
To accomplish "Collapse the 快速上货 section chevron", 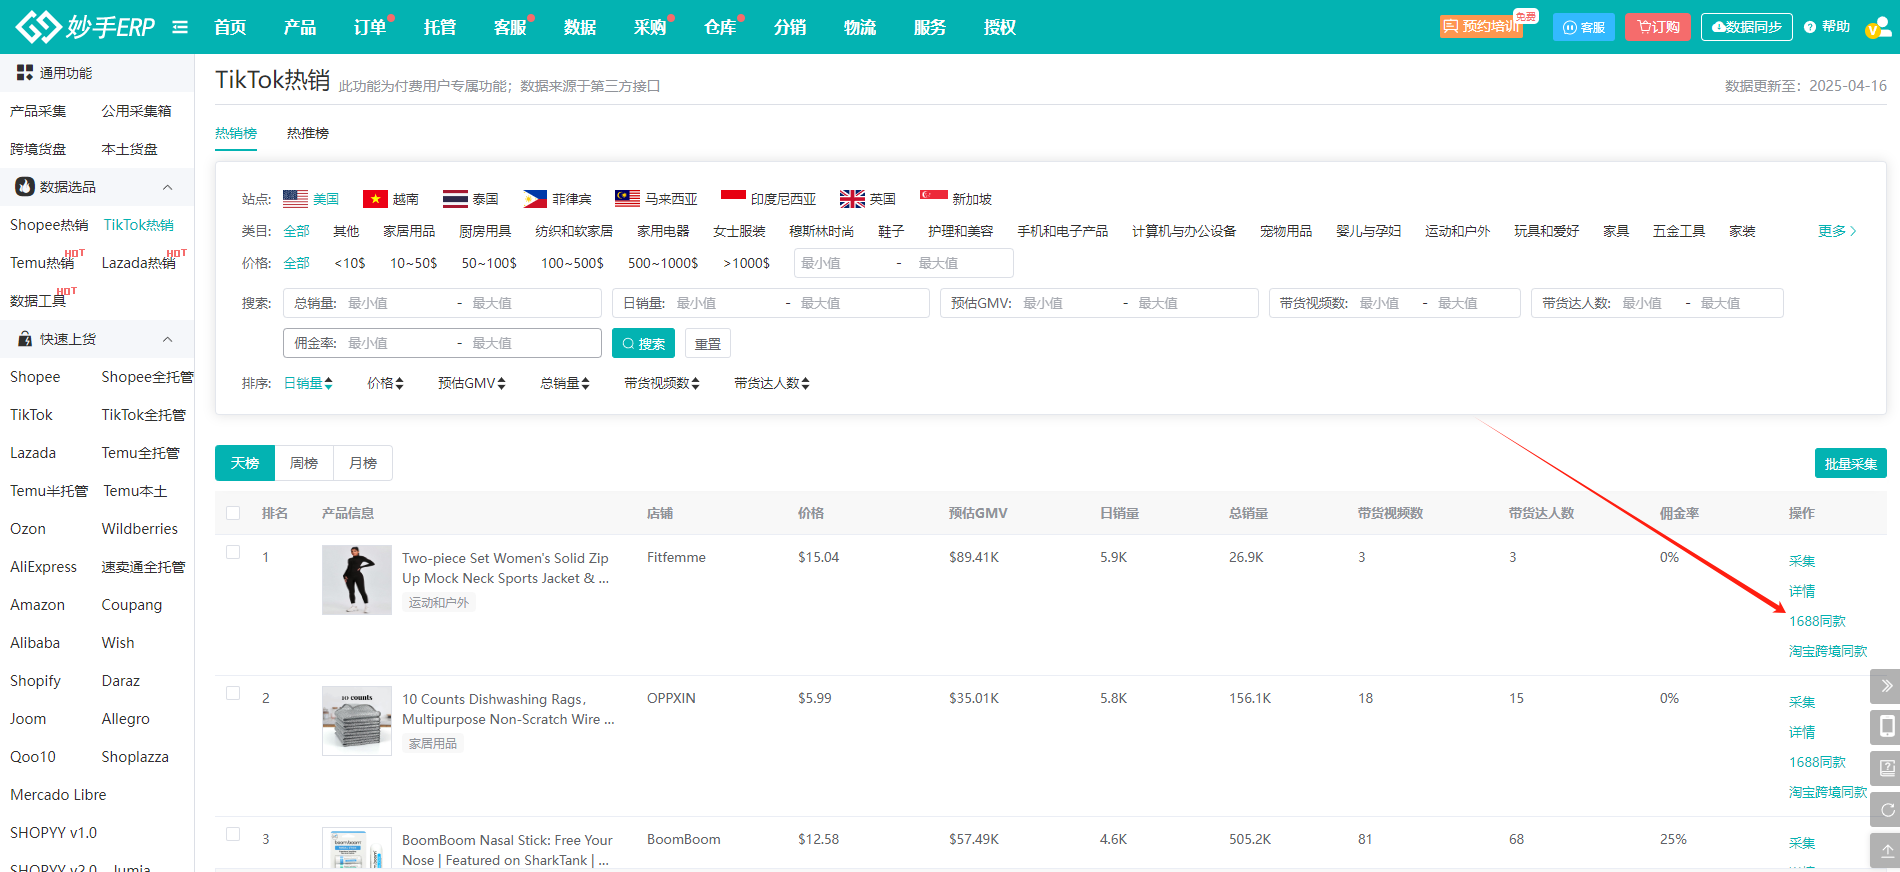I will tap(168, 339).
